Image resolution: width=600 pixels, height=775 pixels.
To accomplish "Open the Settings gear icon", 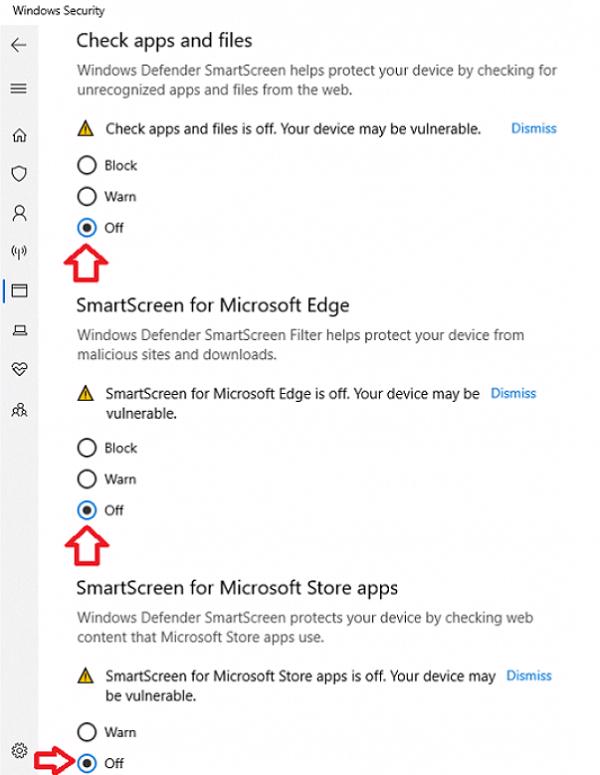I will (x=19, y=750).
